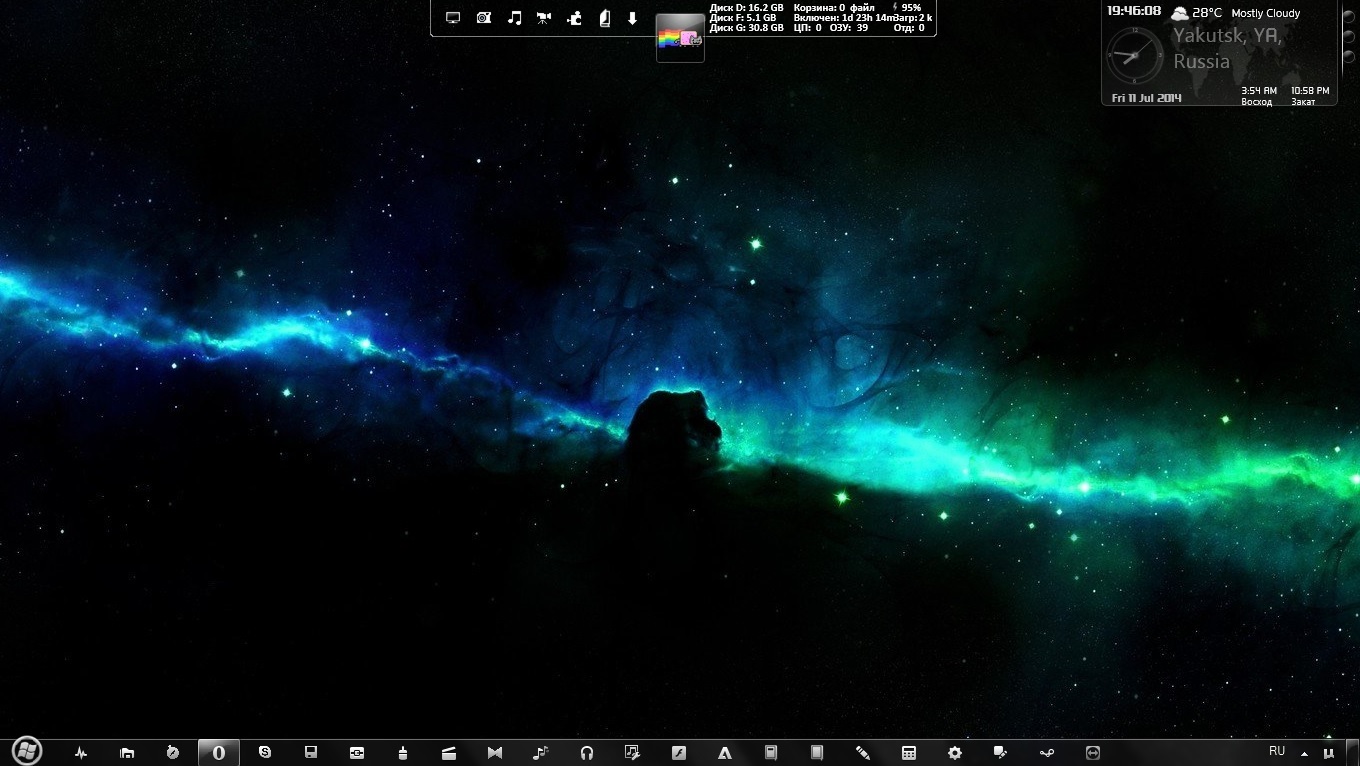The height and width of the screenshot is (766, 1360).
Task: Click the music note icon in the top dock
Action: coord(514,18)
